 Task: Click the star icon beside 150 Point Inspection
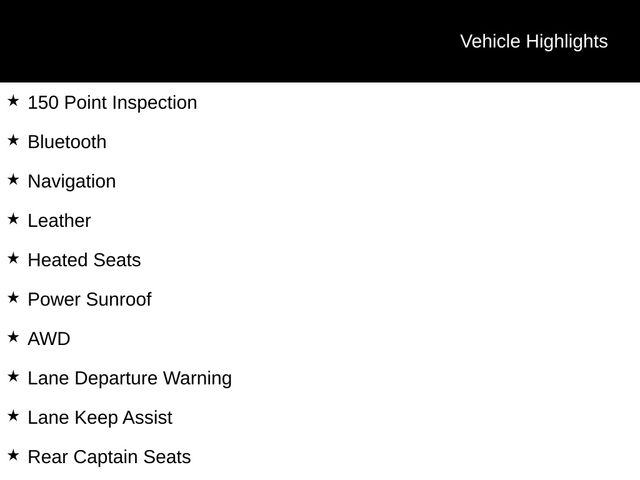pyautogui.click(x=13, y=101)
